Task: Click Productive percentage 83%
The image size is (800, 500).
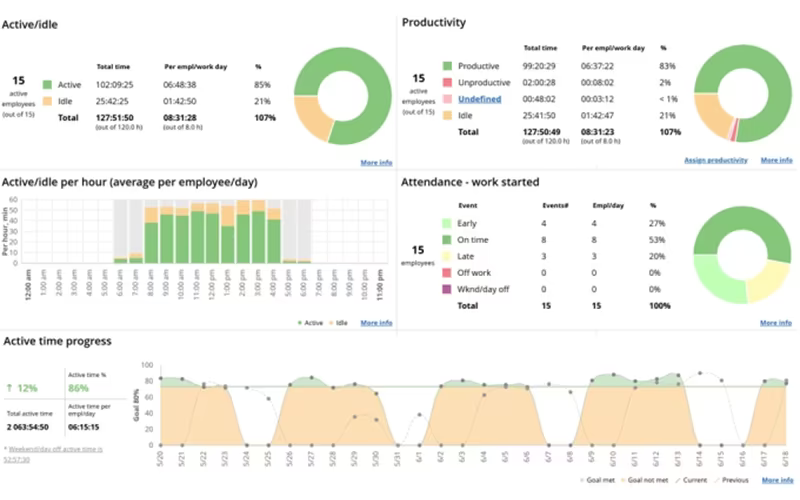Action: click(x=667, y=66)
